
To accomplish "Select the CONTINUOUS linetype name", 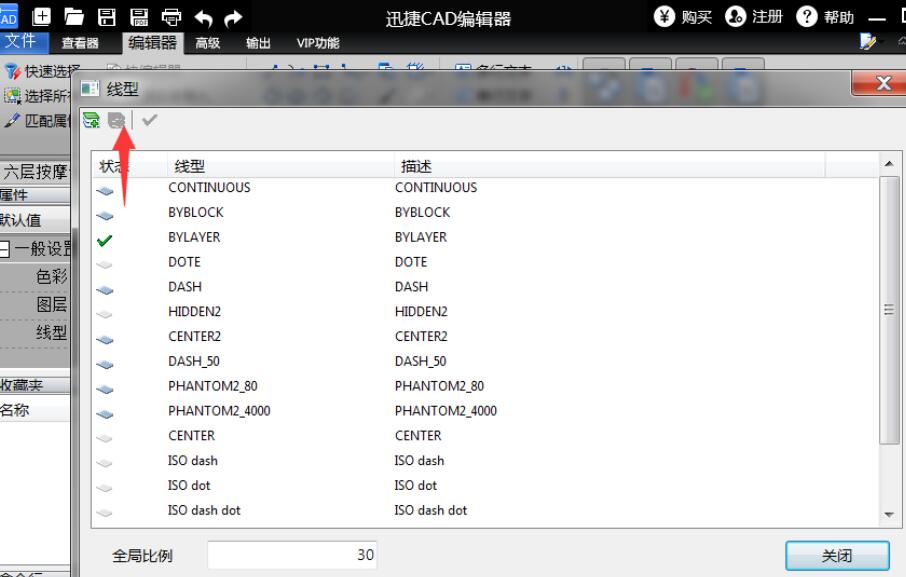I will point(209,188).
